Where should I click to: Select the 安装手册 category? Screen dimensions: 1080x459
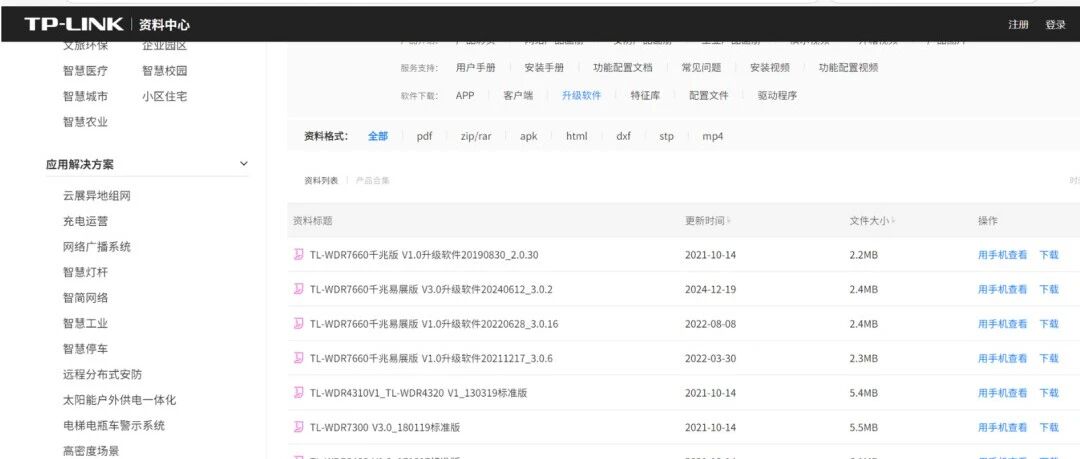pos(544,68)
